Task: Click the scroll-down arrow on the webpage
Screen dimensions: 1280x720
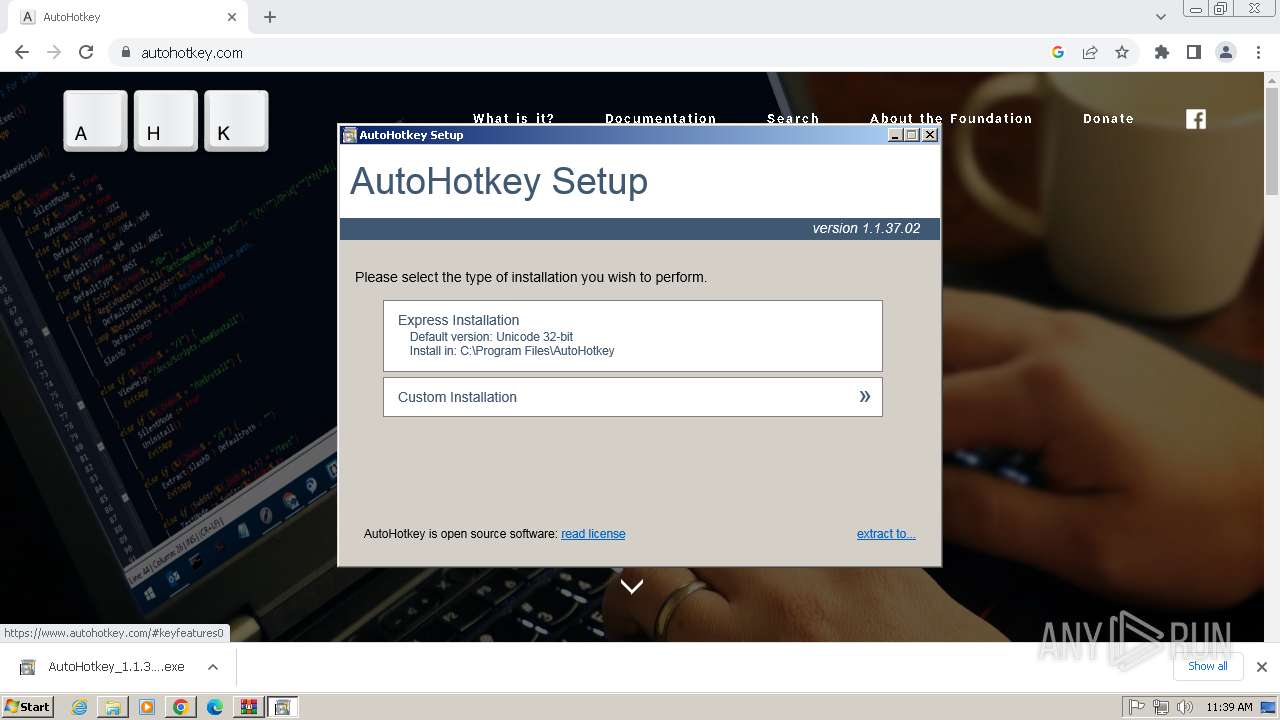Action: (632, 586)
